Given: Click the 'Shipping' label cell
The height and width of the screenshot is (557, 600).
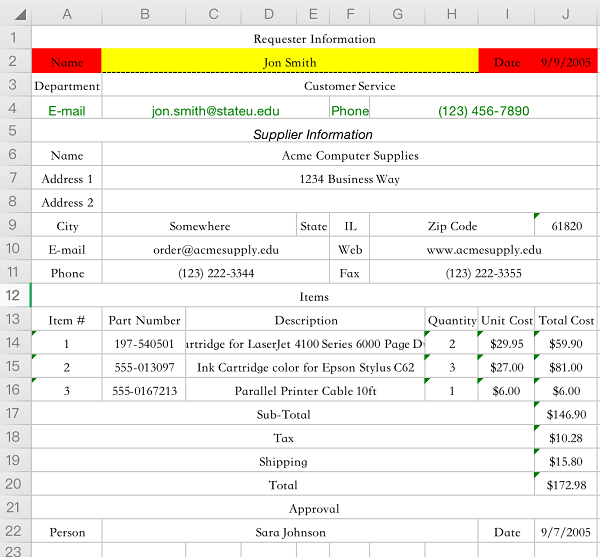Looking at the screenshot, I should (x=283, y=461).
